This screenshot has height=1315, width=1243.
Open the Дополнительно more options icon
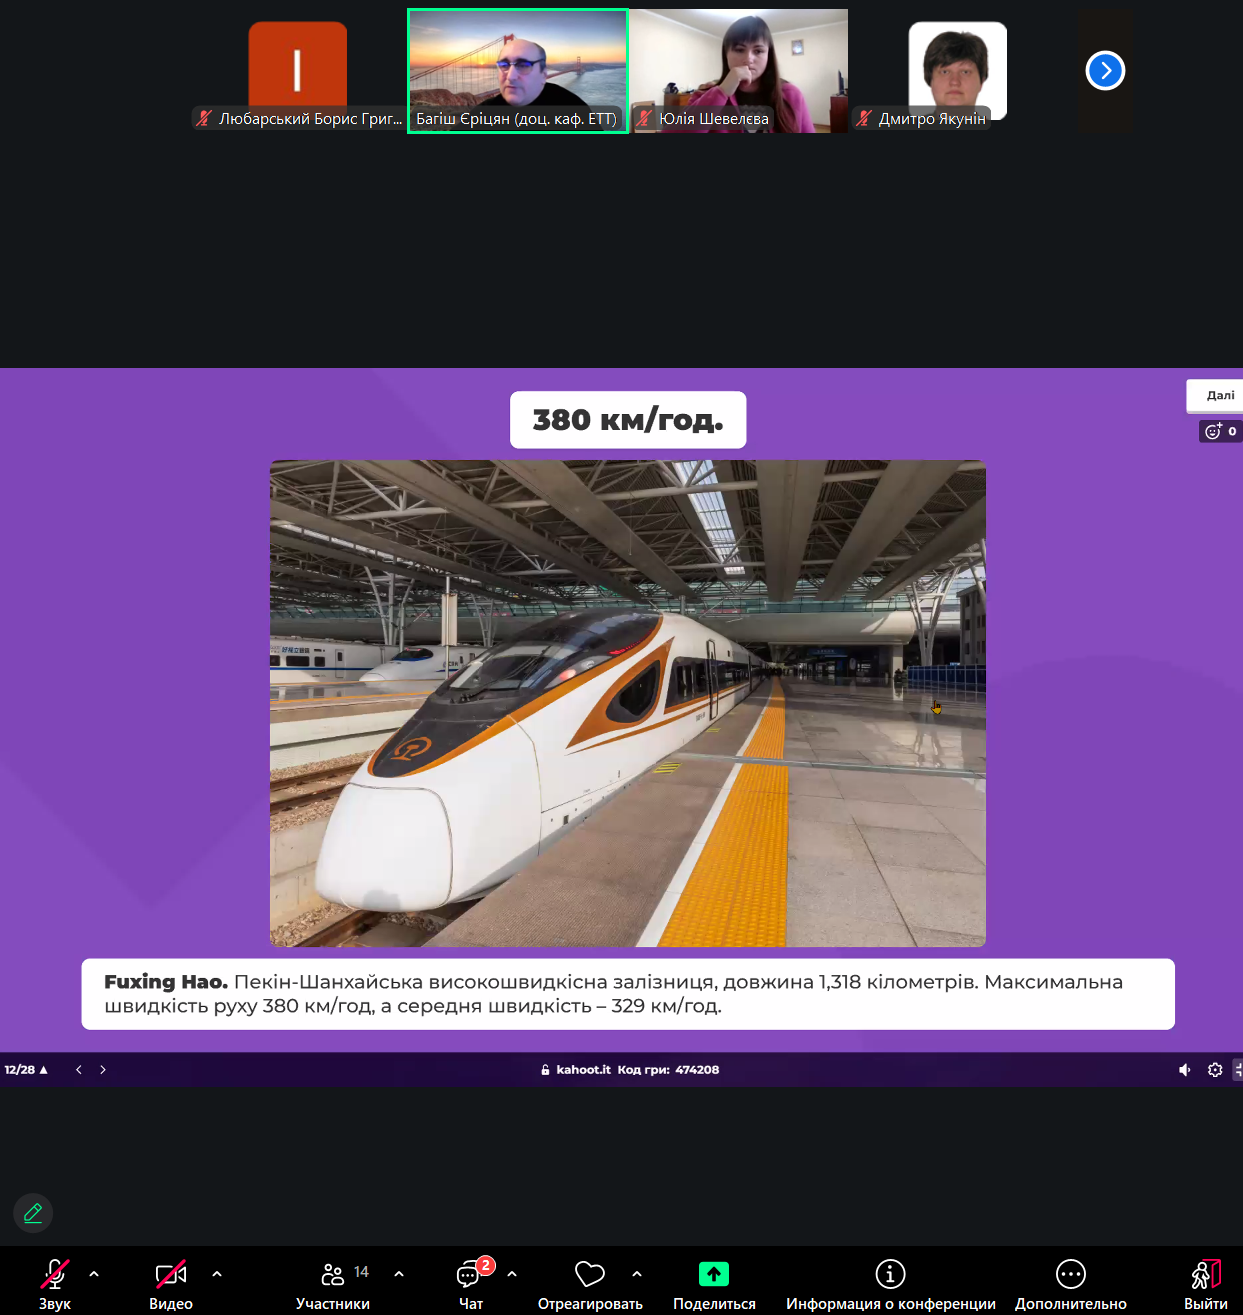click(x=1070, y=1274)
